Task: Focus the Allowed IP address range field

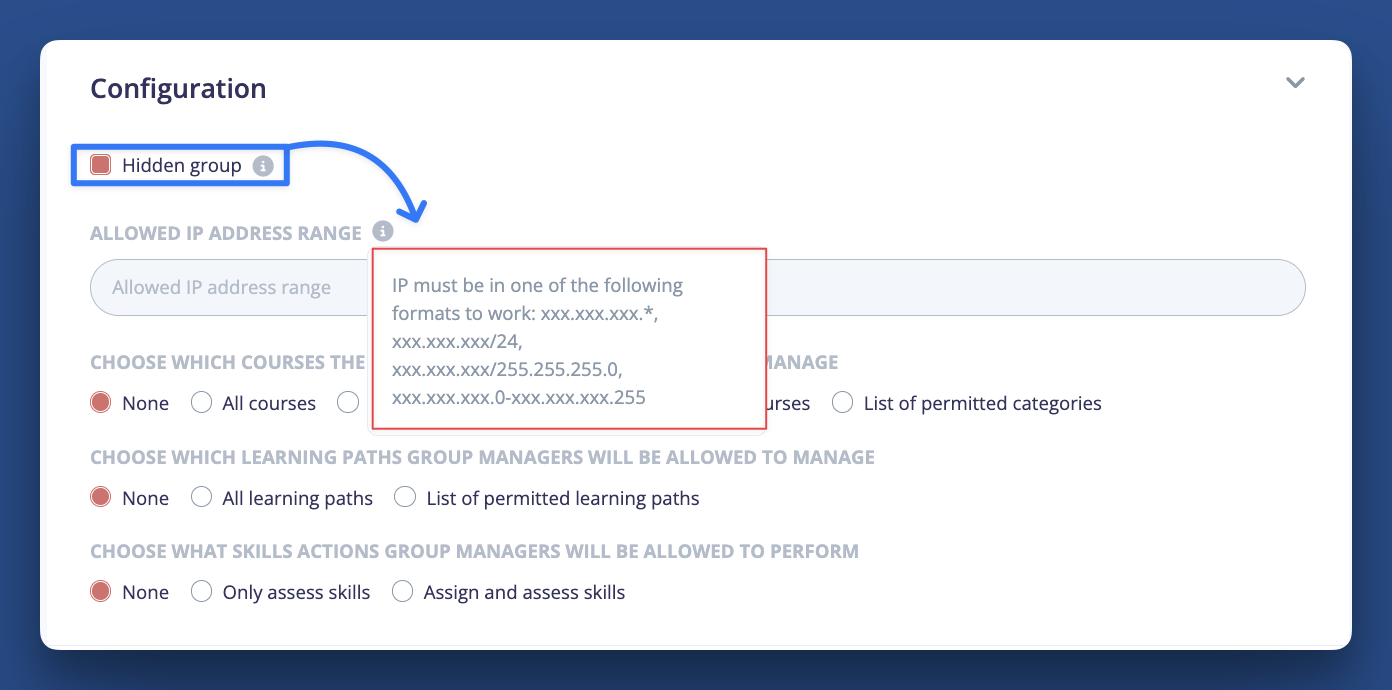Action: click(x=697, y=288)
